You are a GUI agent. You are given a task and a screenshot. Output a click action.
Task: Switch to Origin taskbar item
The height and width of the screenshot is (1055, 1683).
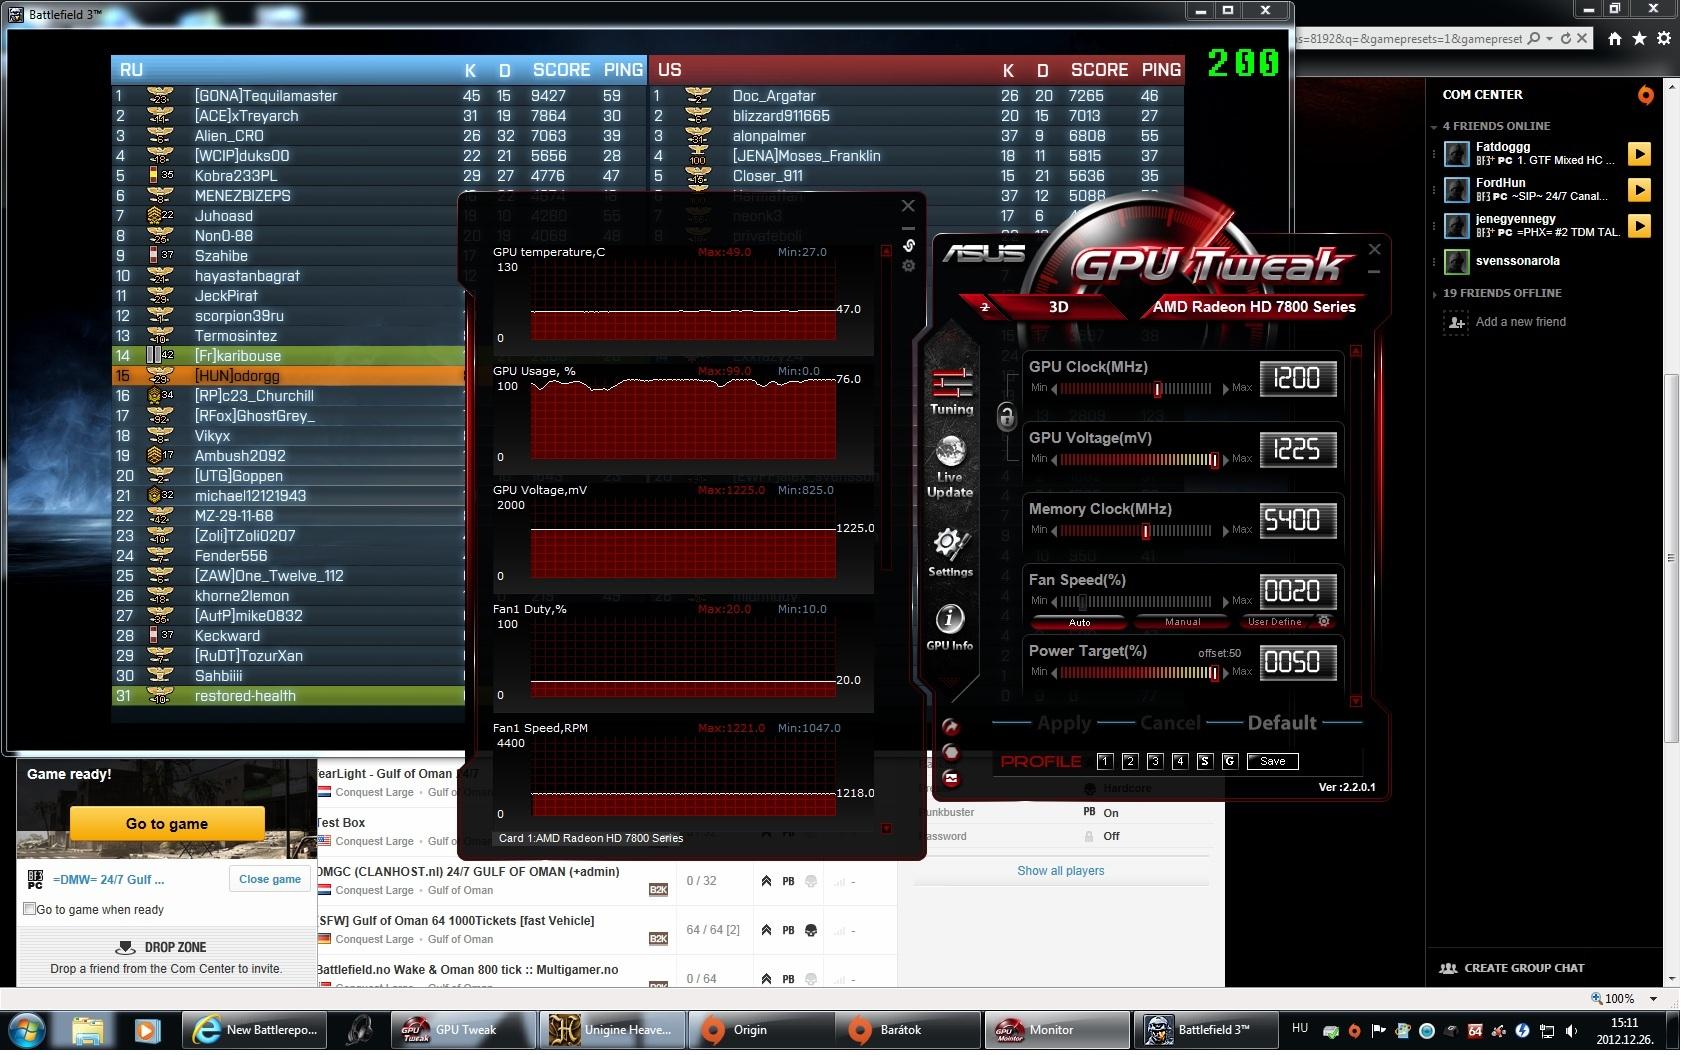(759, 1029)
